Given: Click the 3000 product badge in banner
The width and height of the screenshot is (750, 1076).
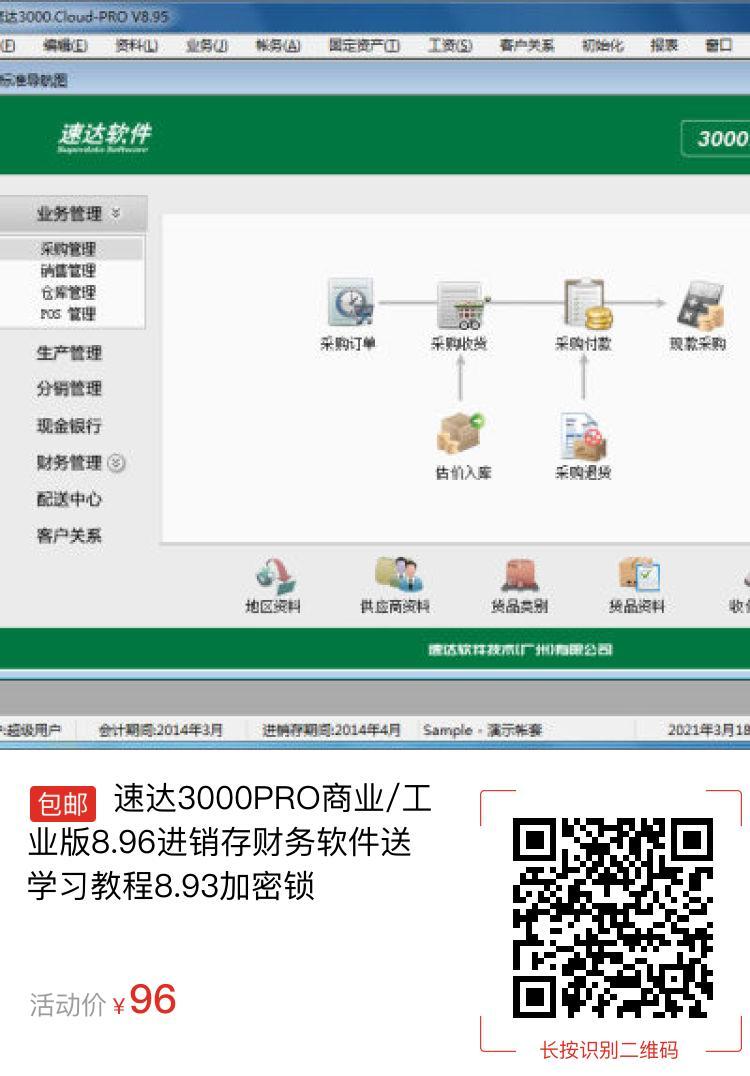Looking at the screenshot, I should pyautogui.click(x=716, y=138).
